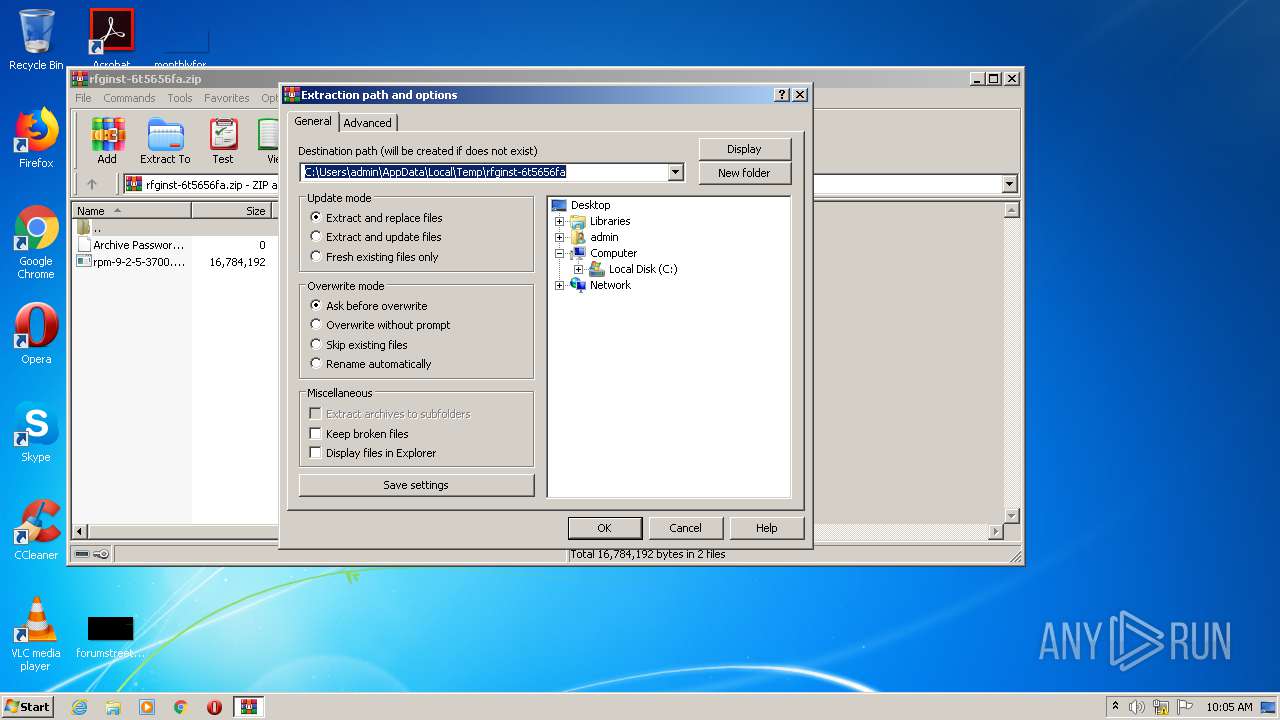Open Opera taskbar icon
Image resolution: width=1280 pixels, height=720 pixels.
pyautogui.click(x=214, y=707)
